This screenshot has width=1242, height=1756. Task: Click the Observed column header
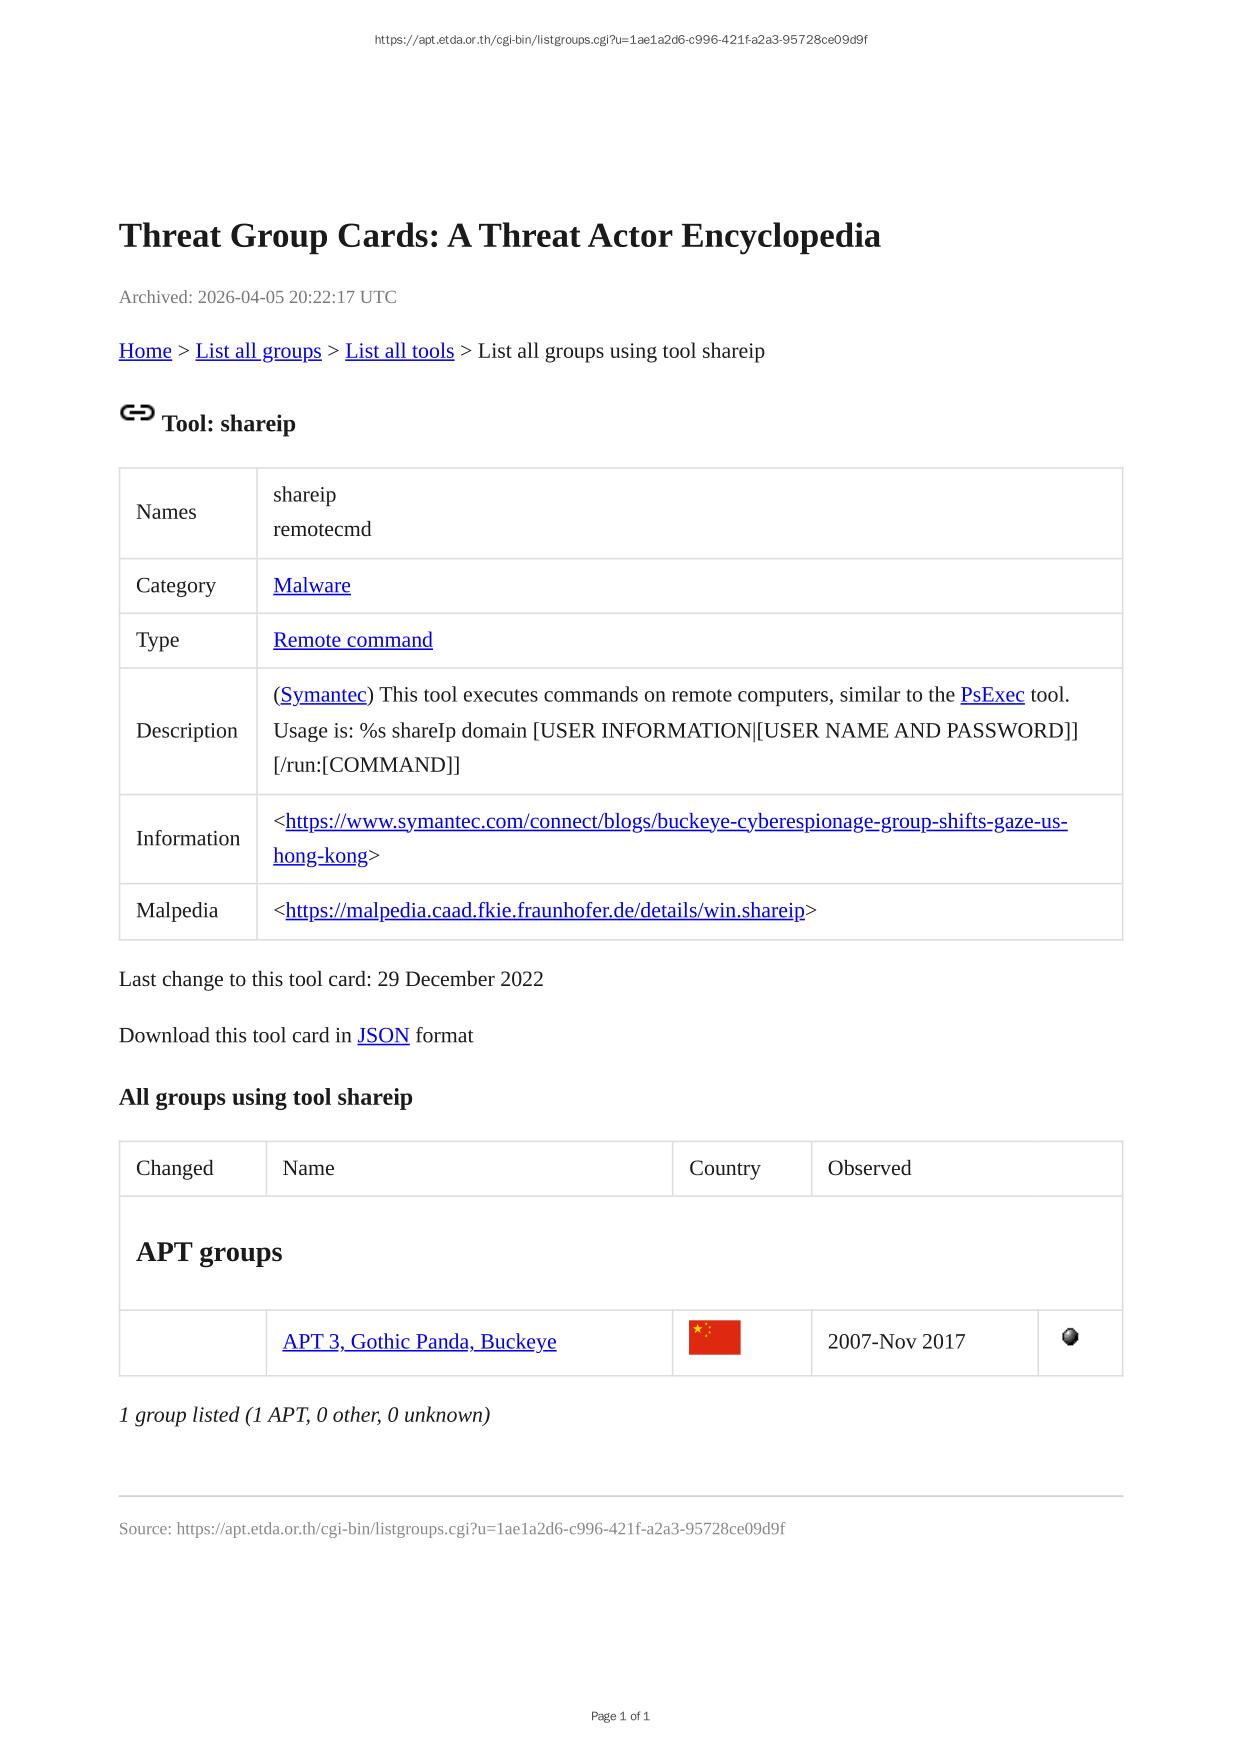869,1169
